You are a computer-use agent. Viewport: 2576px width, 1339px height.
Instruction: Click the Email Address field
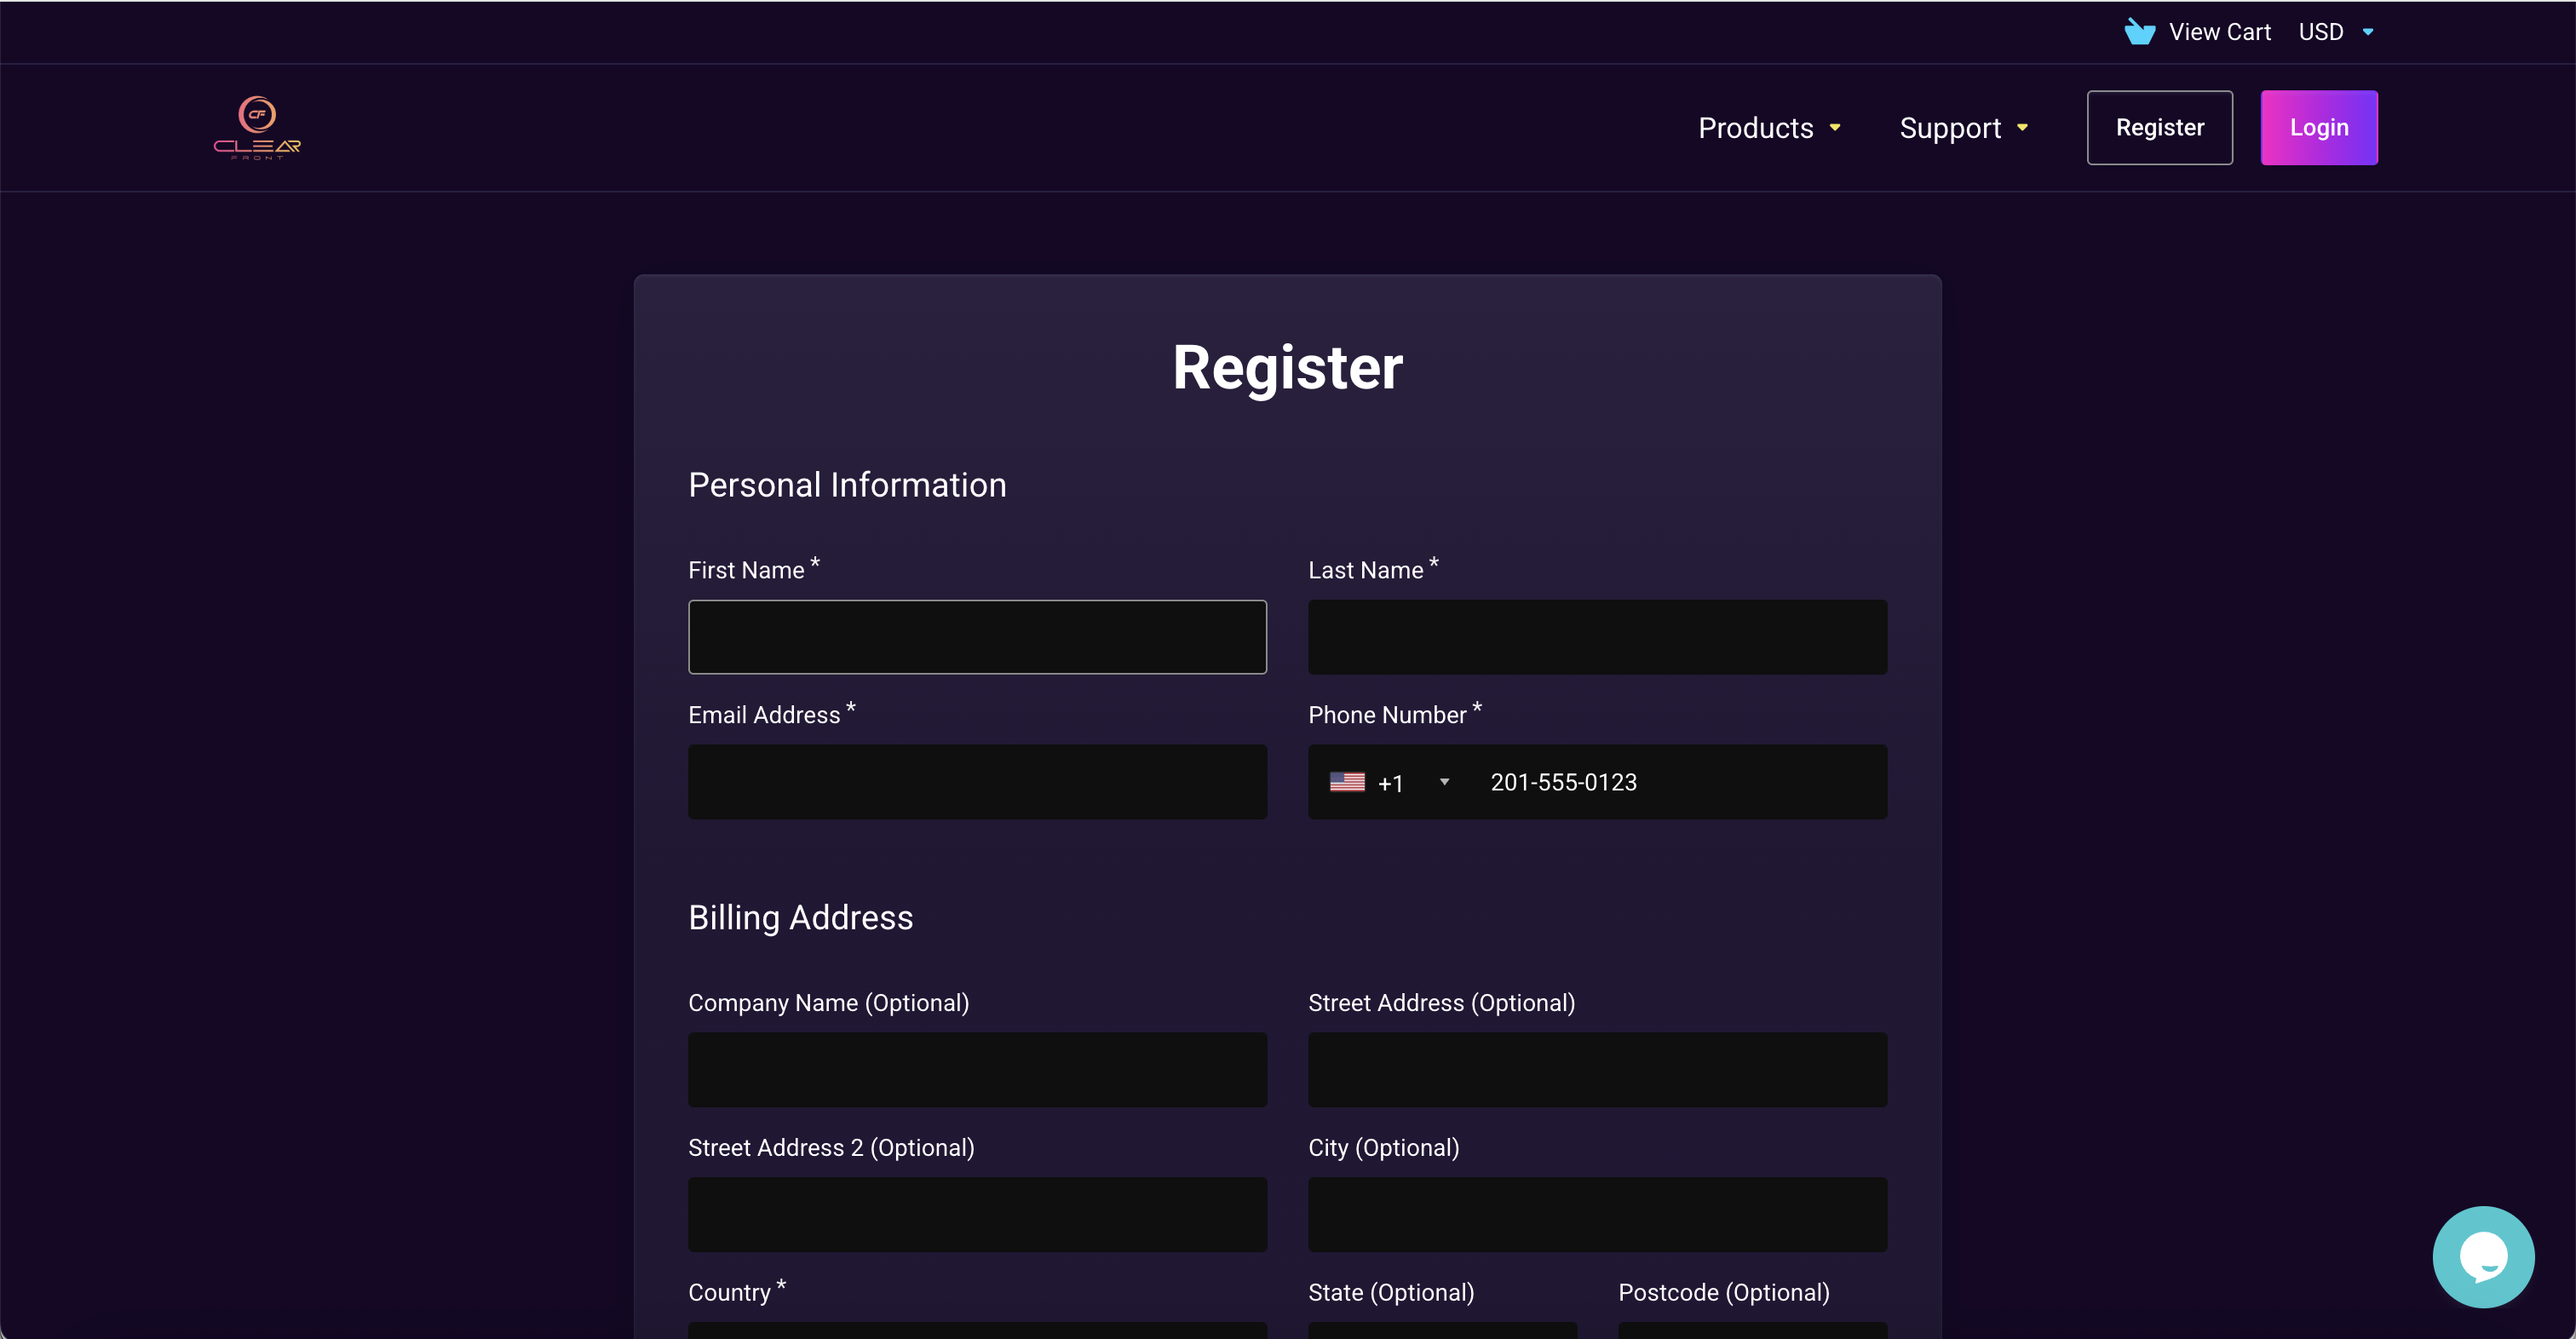(976, 782)
